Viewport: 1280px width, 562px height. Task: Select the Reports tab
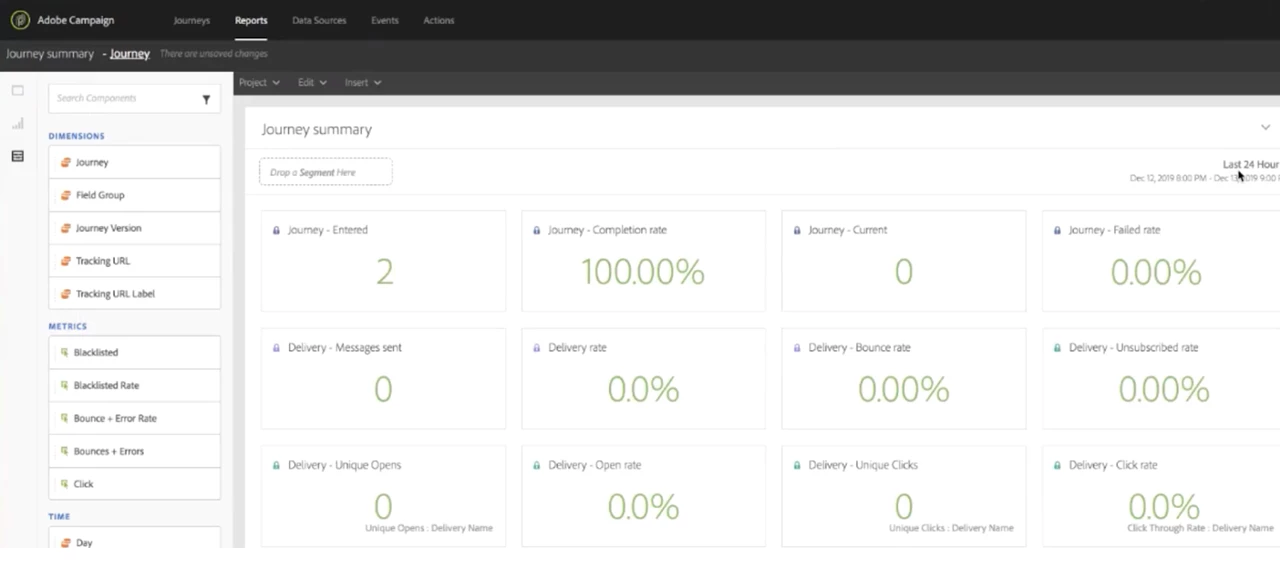[x=251, y=20]
